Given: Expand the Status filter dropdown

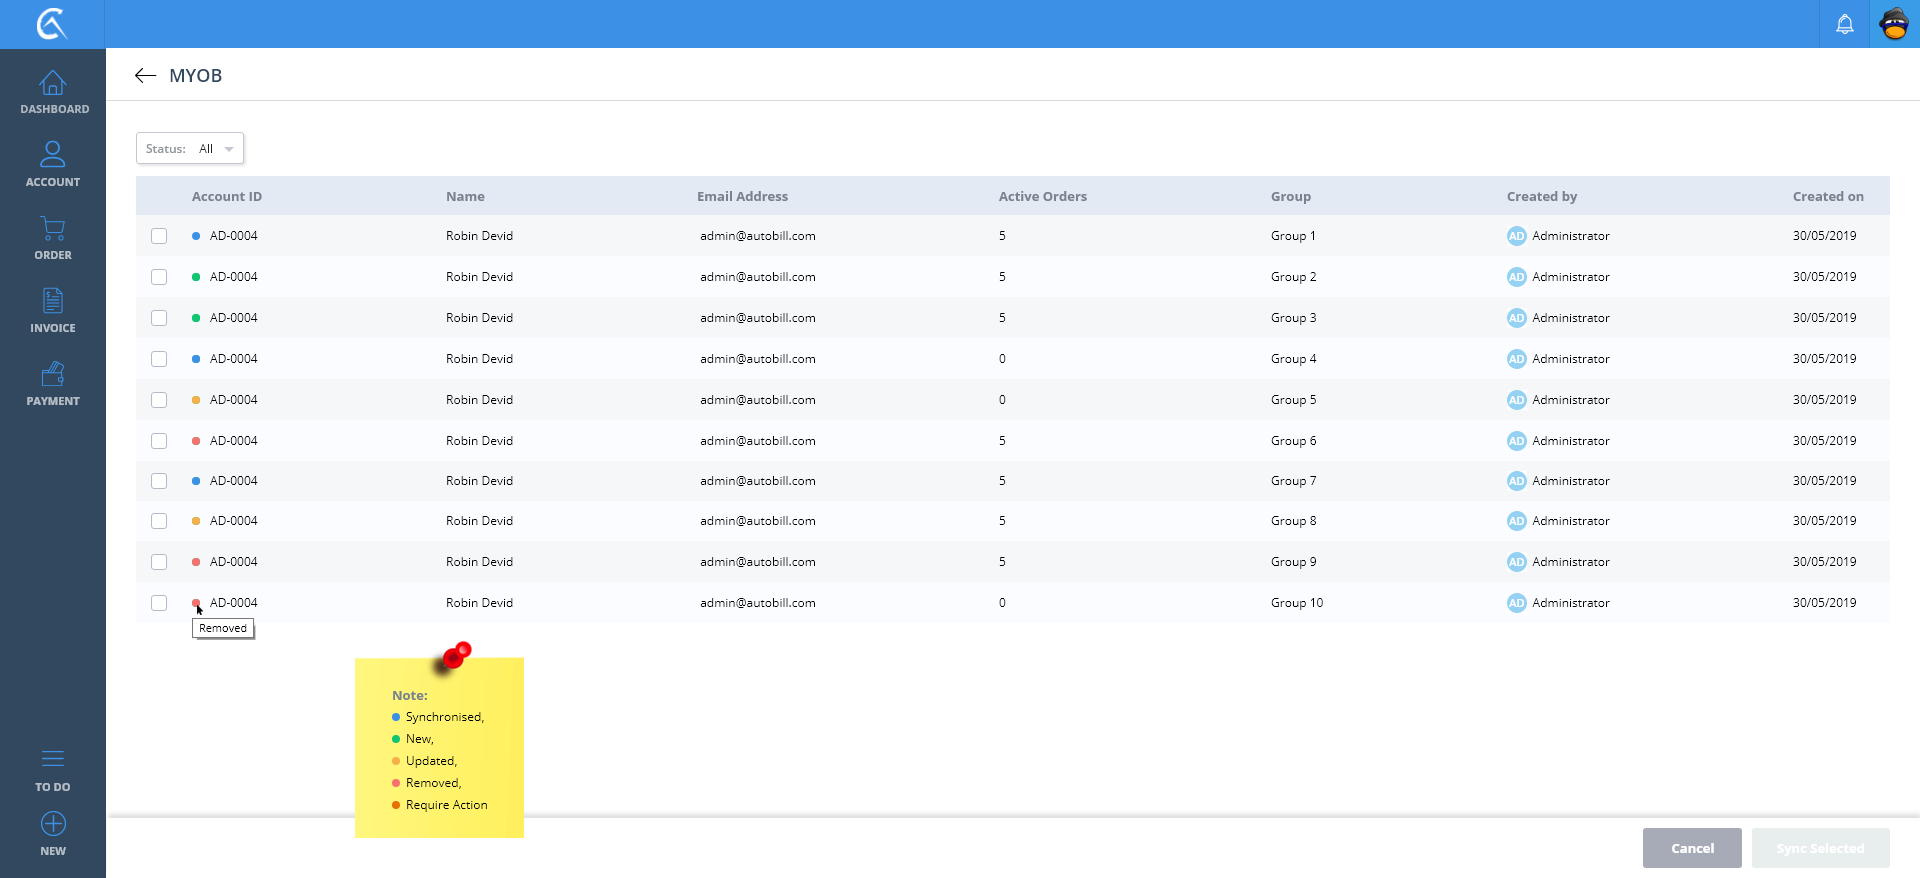Looking at the screenshot, I should [x=190, y=149].
